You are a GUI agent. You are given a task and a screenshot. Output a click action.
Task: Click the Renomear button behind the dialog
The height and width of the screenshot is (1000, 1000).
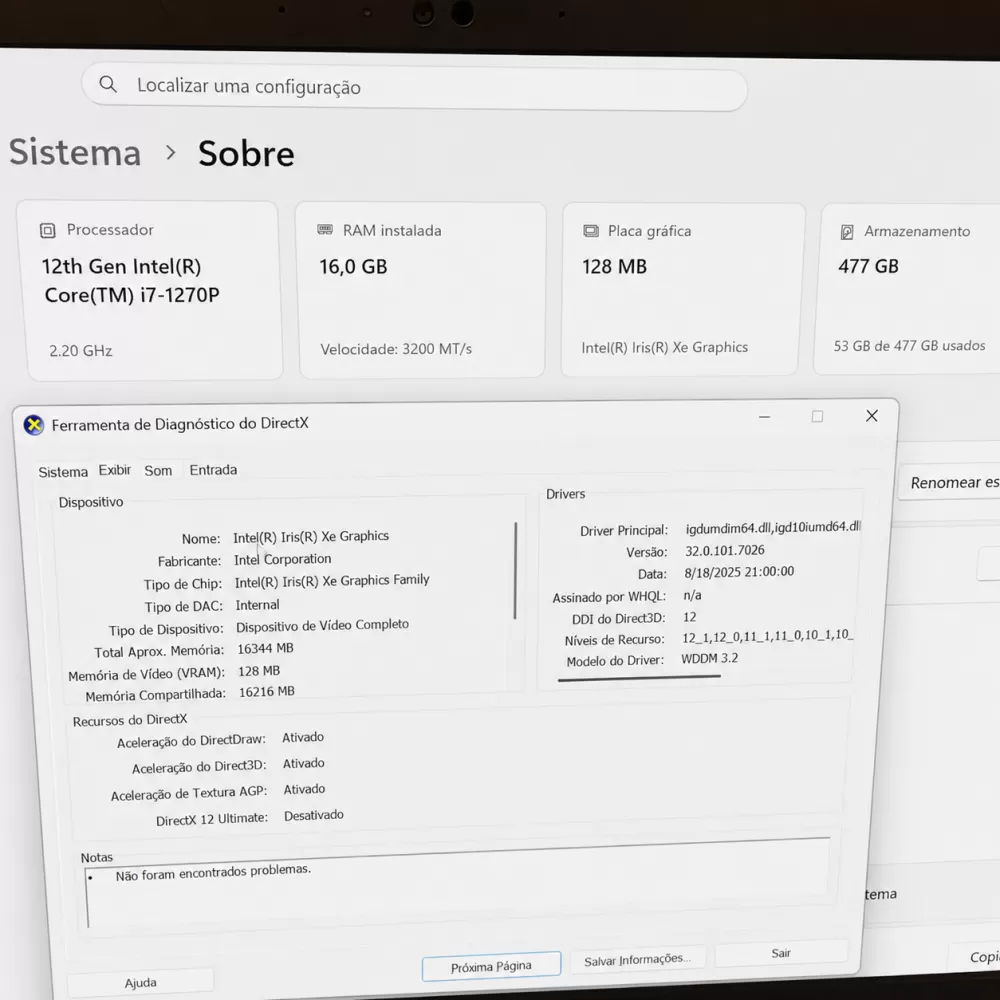[x=950, y=483]
